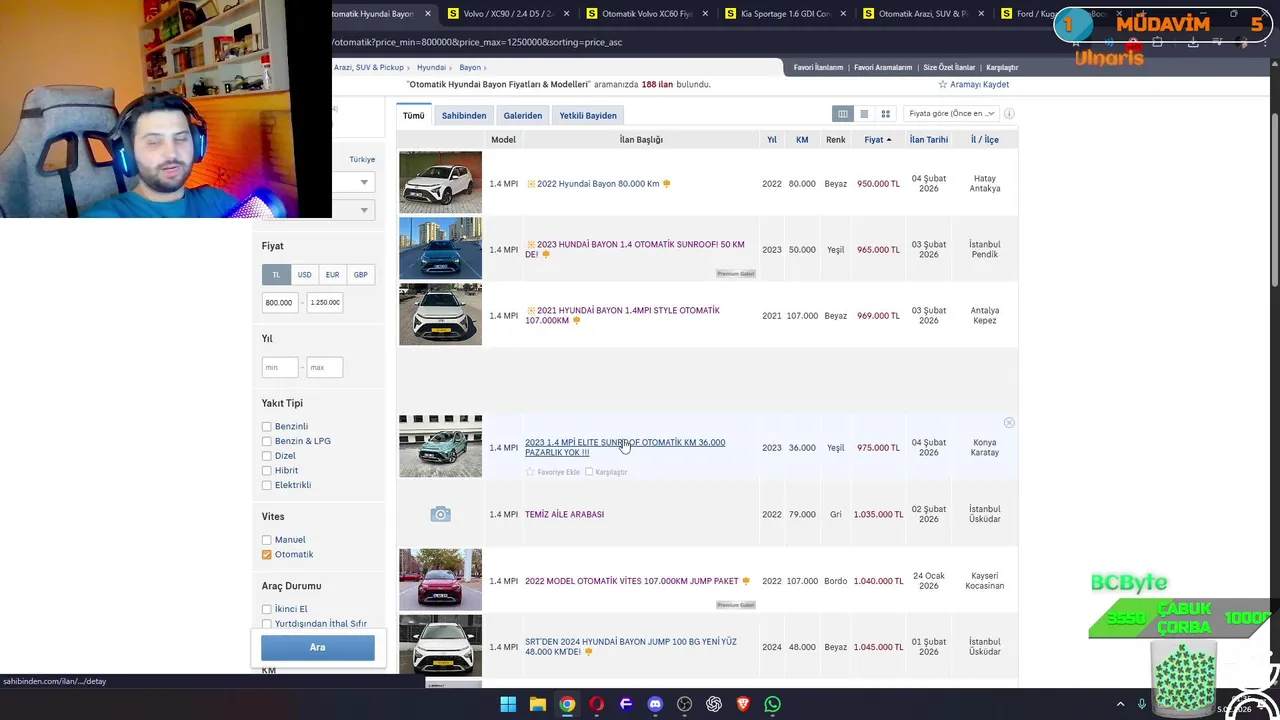1280x720 pixels.
Task: Open the Favori Aramalarım link
Action: pos(883,67)
